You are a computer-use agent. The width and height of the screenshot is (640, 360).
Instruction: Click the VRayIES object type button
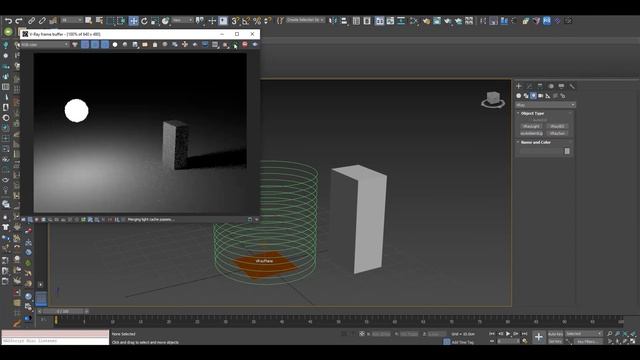pyautogui.click(x=557, y=127)
